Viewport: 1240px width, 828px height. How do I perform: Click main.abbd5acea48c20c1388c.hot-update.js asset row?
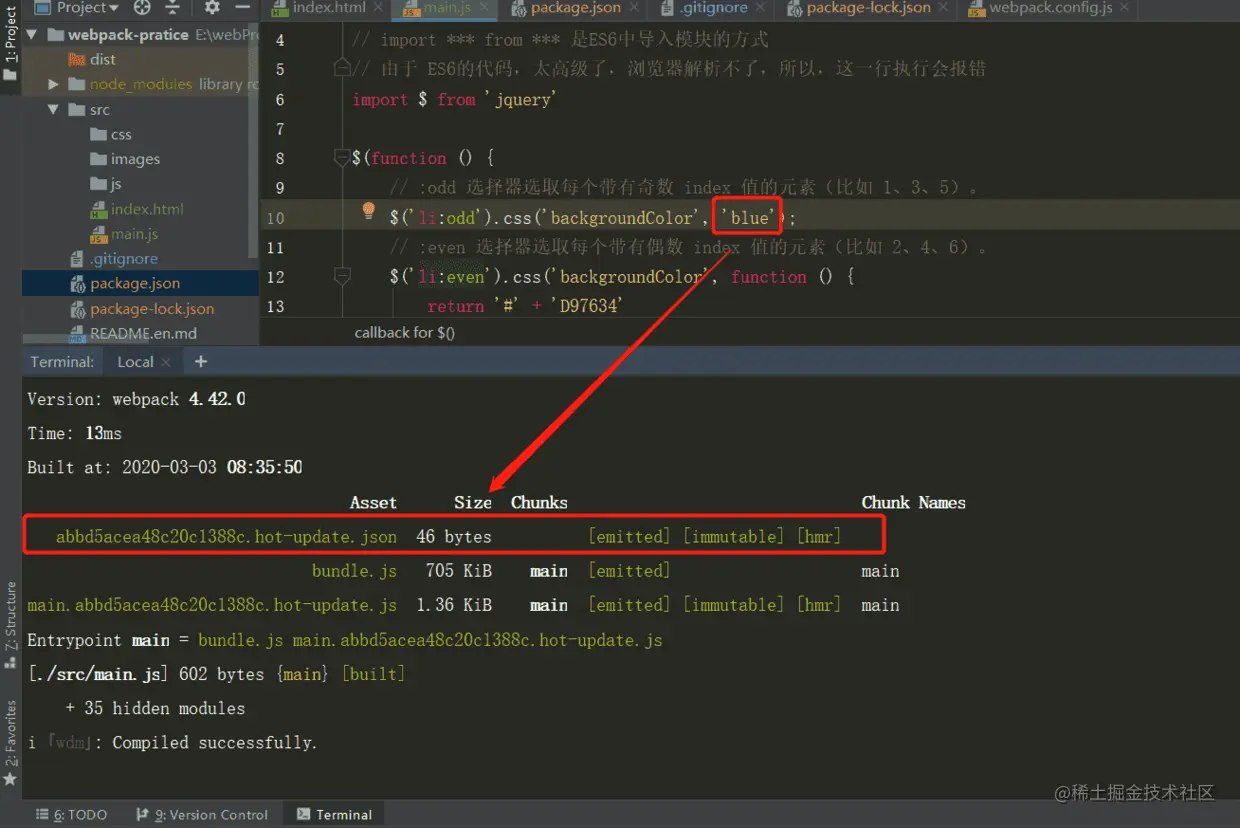[x=212, y=605]
